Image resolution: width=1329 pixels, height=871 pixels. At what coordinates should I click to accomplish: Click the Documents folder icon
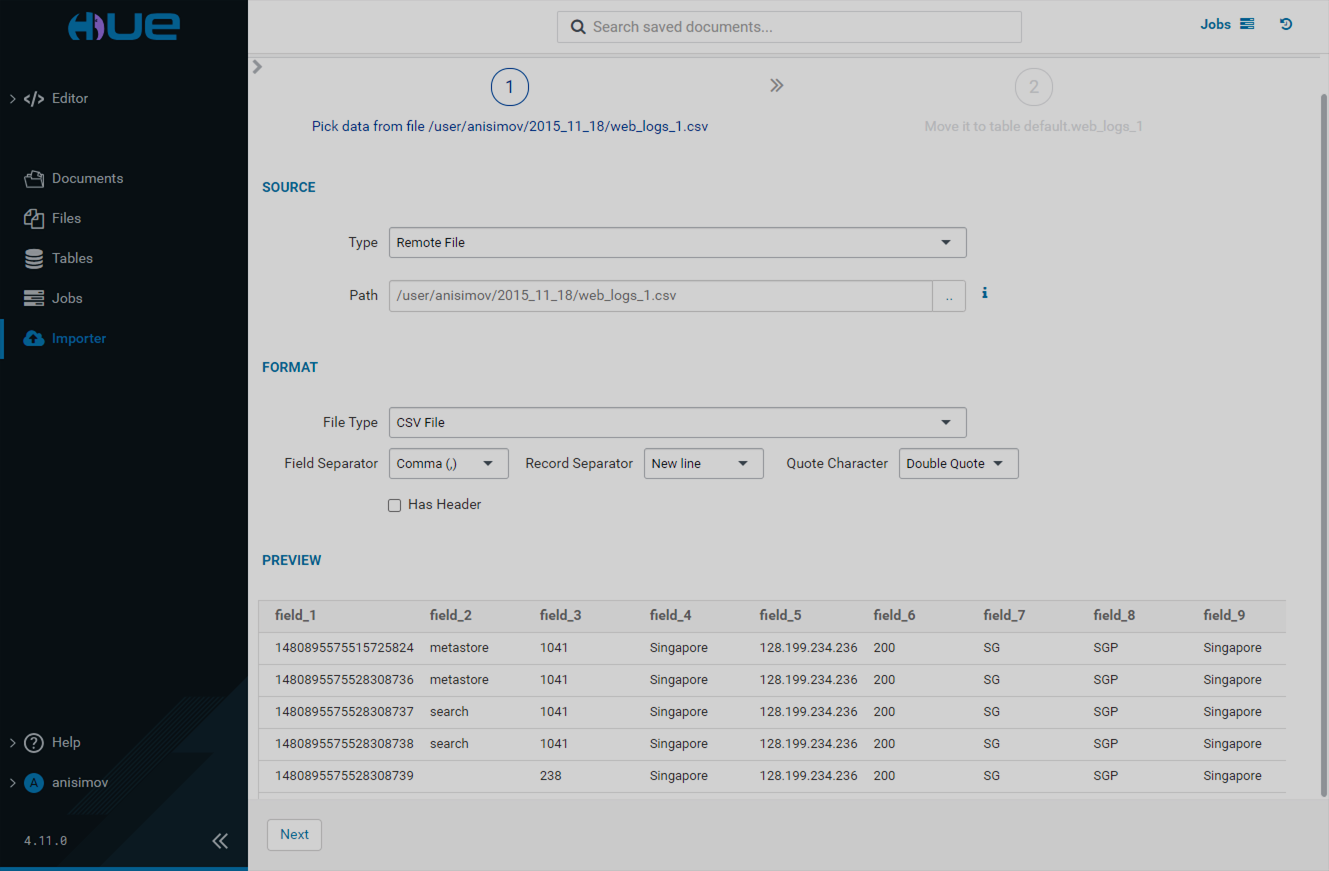34,178
